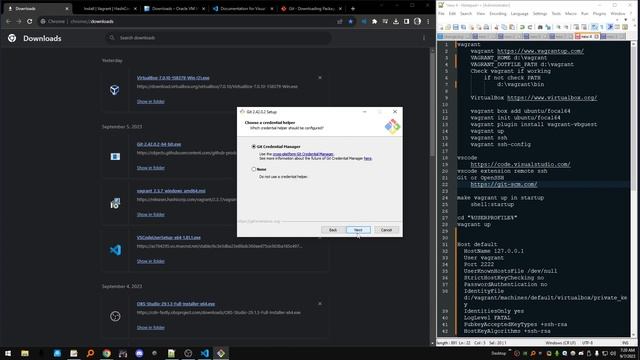Click Chrome downloads page vertical scrollbar
640x360 pixels.
(x=432, y=196)
